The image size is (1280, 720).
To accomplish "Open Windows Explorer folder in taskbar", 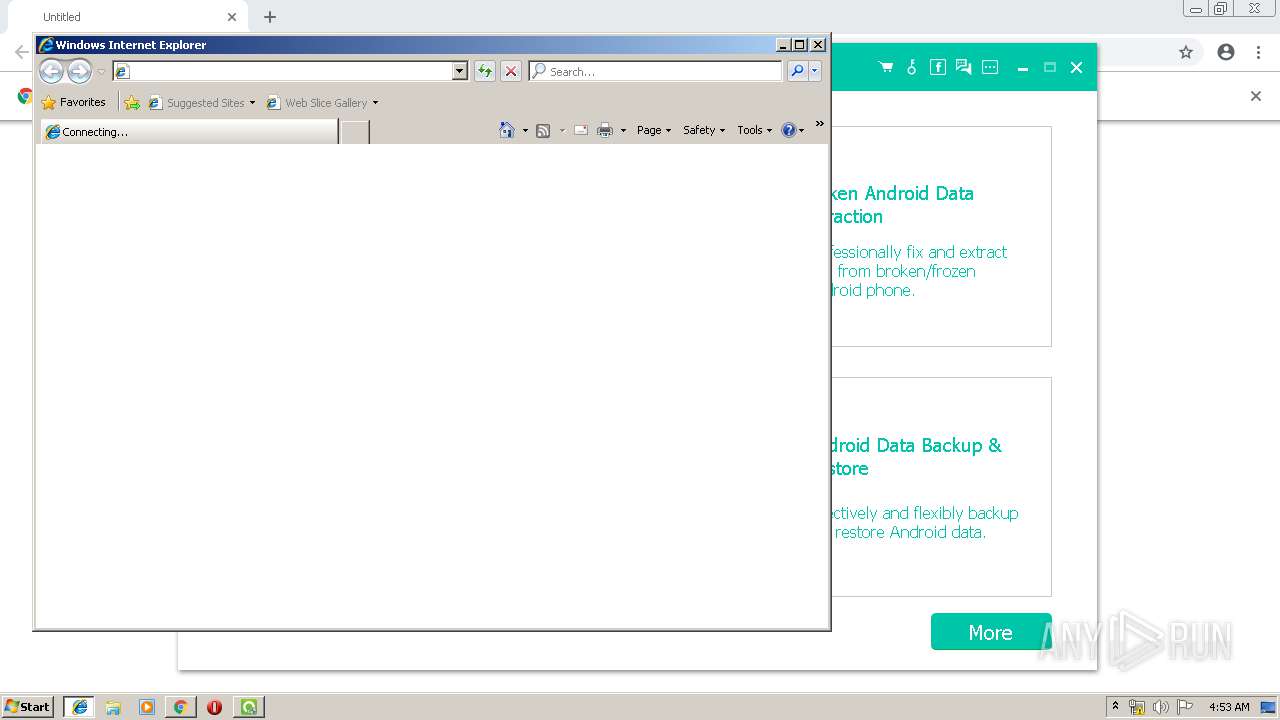I will tap(113, 706).
